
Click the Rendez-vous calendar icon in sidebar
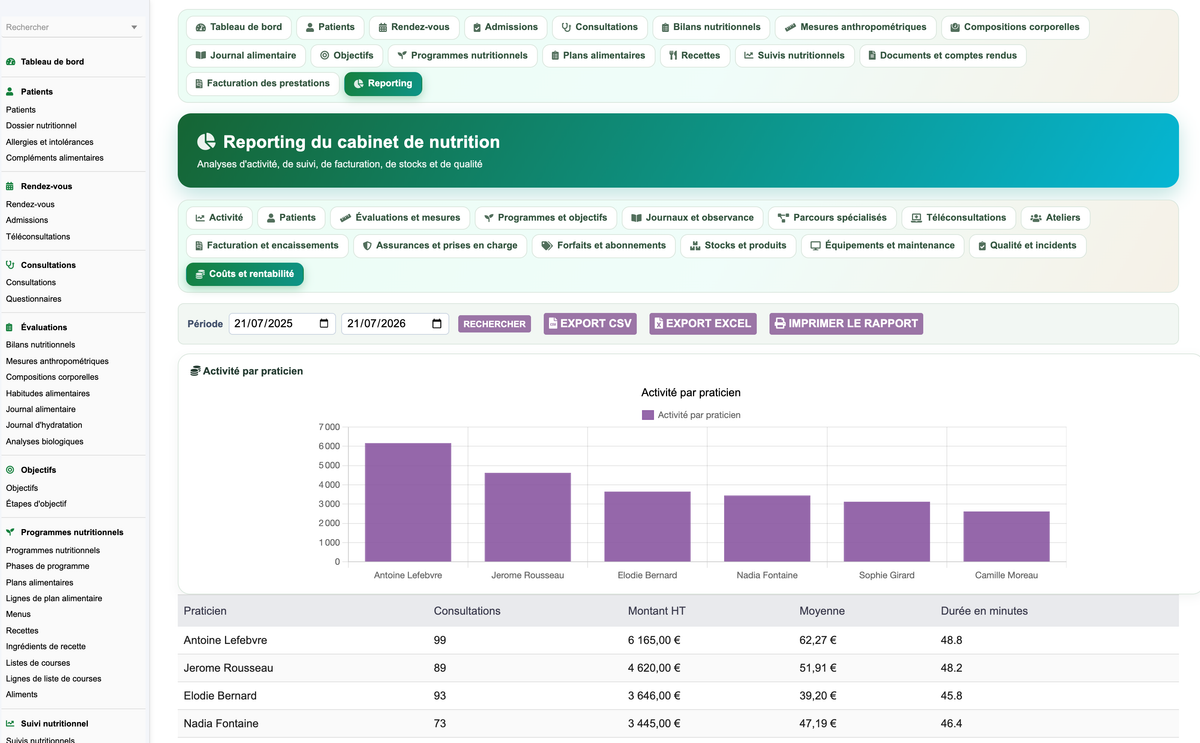tap(11, 186)
